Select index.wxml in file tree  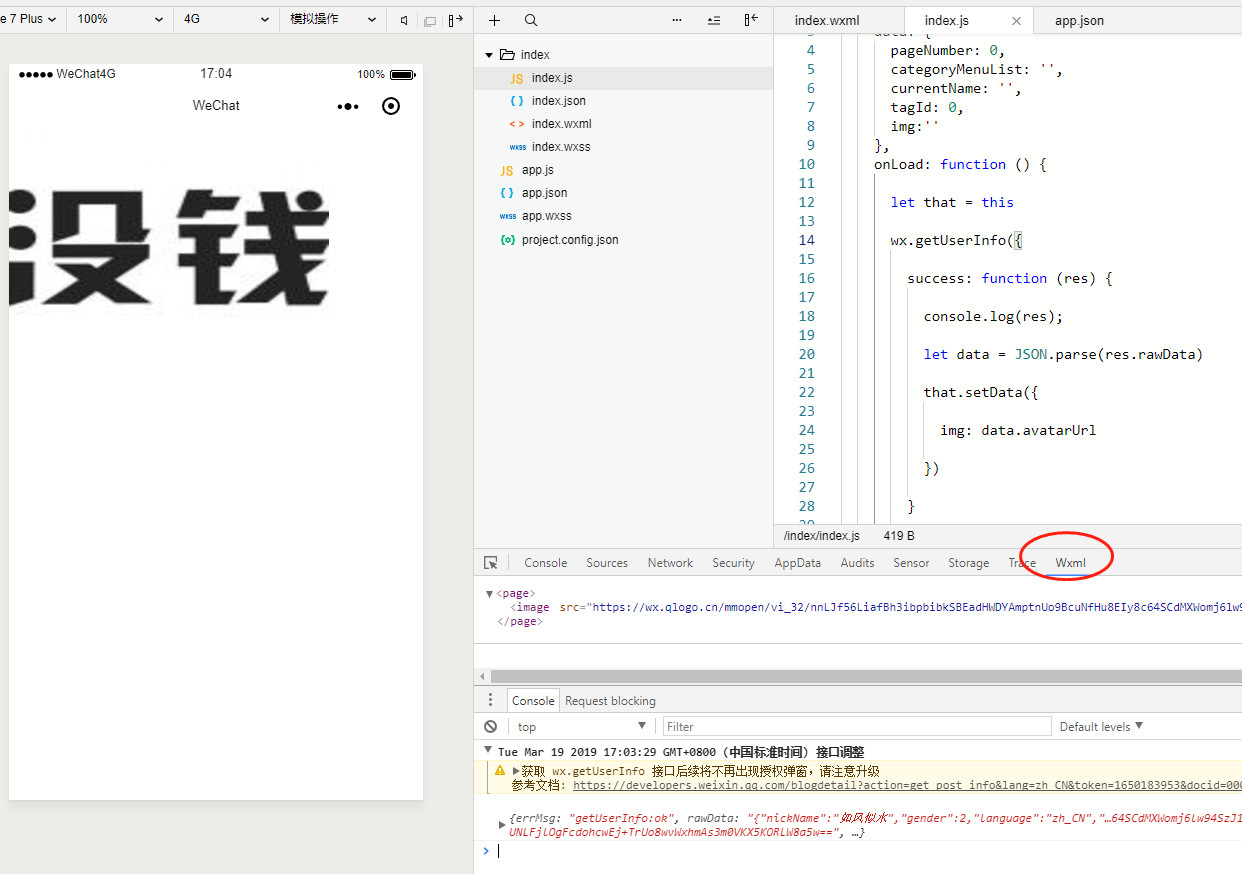coord(561,124)
